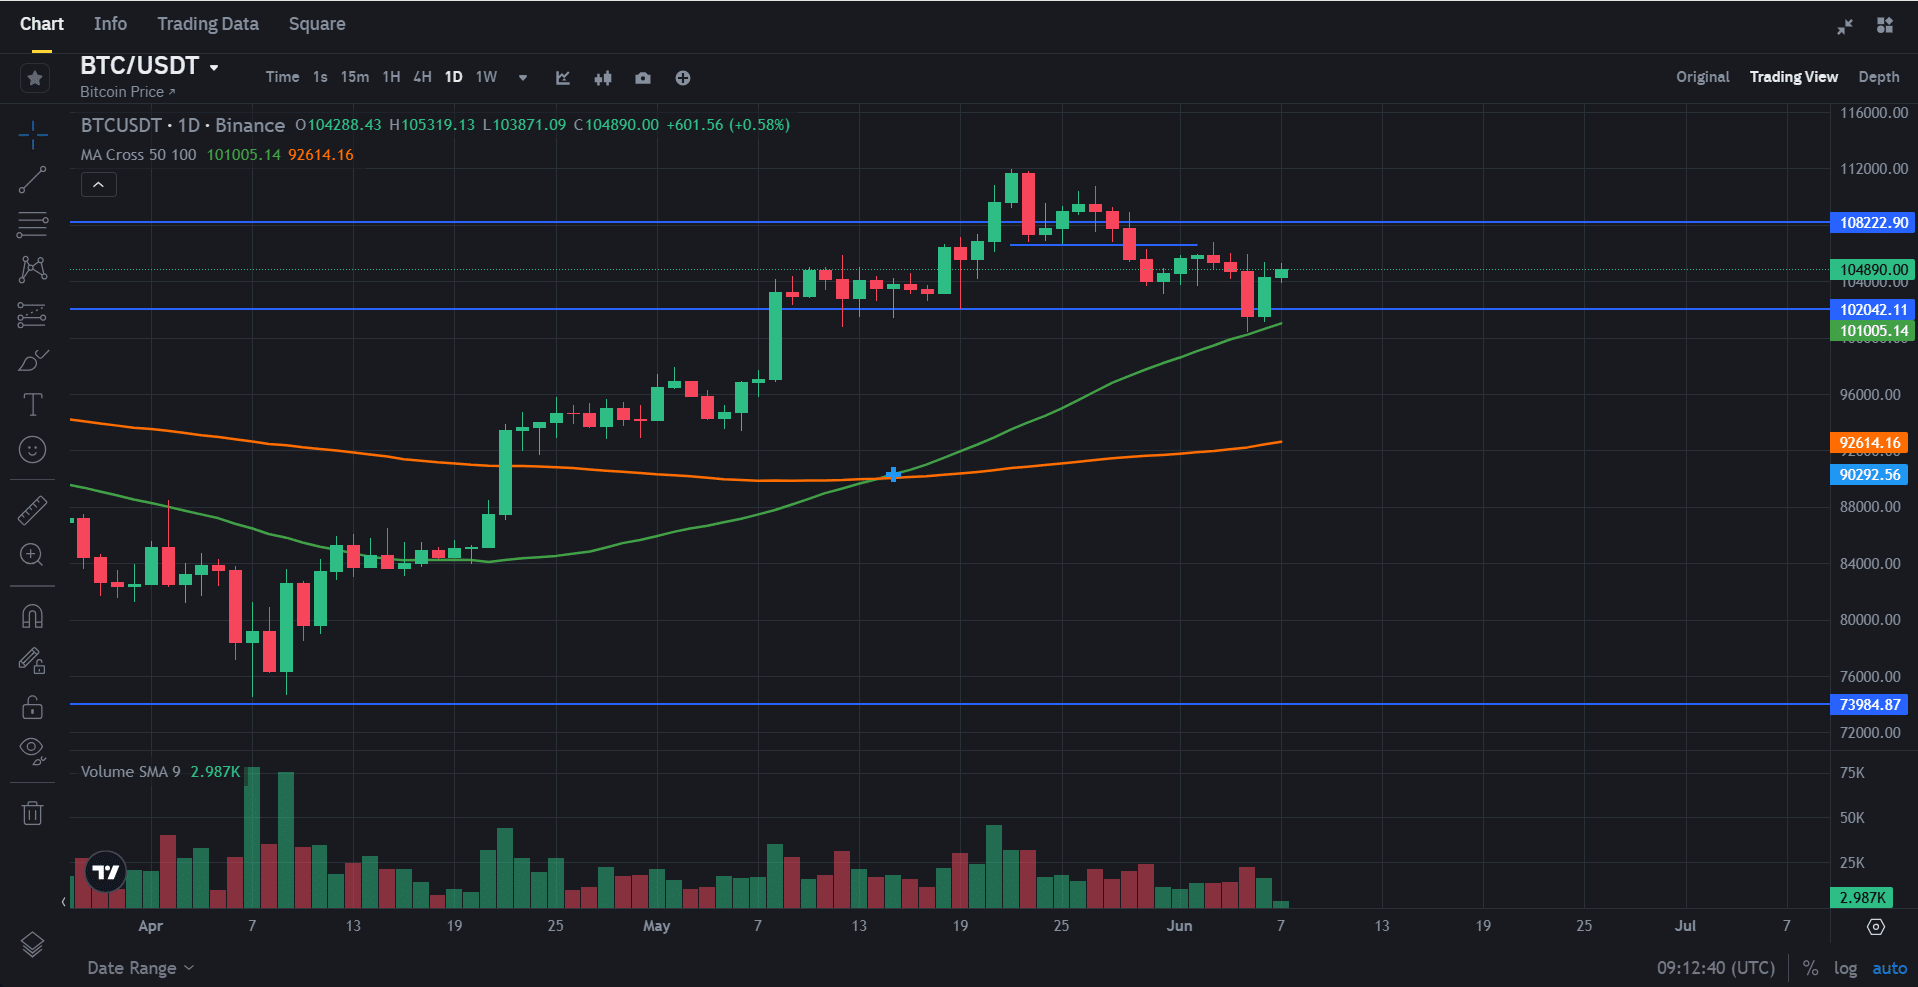Screen dimensions: 1918x987
Task: Click the 101005.14 green MA price label
Action: 1873,331
